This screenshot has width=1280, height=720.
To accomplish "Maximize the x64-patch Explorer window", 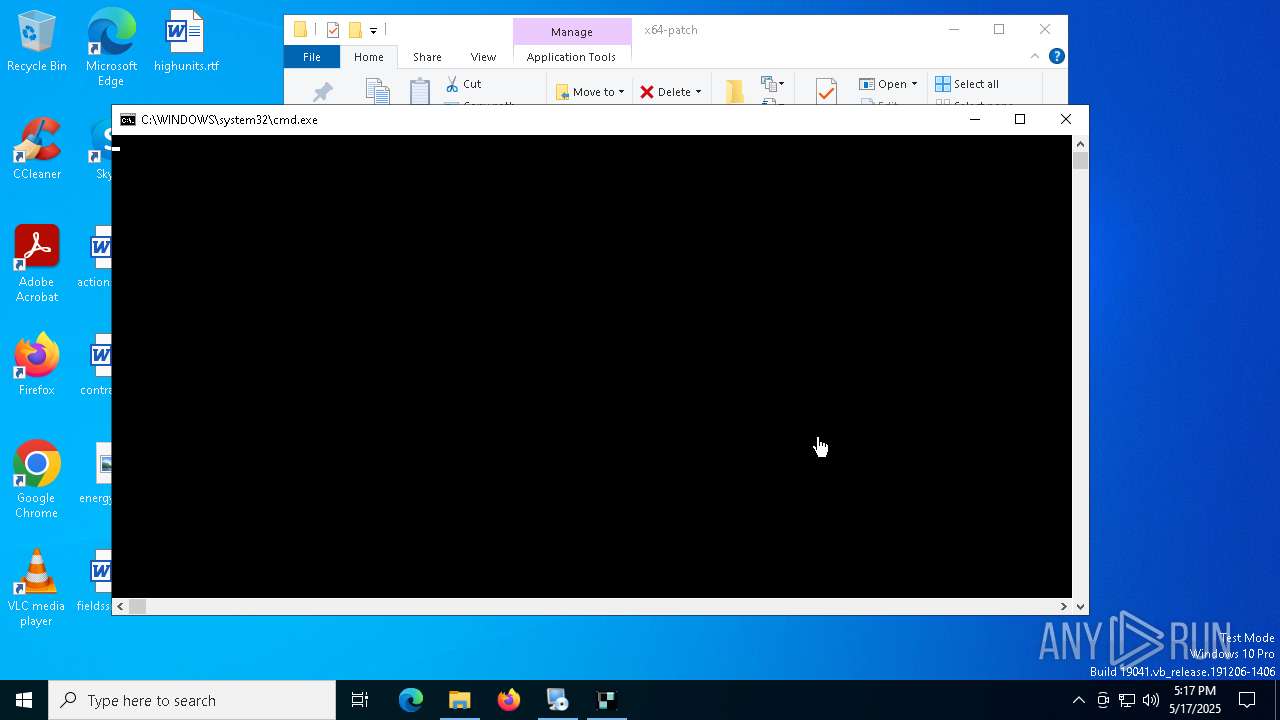I will click(999, 30).
